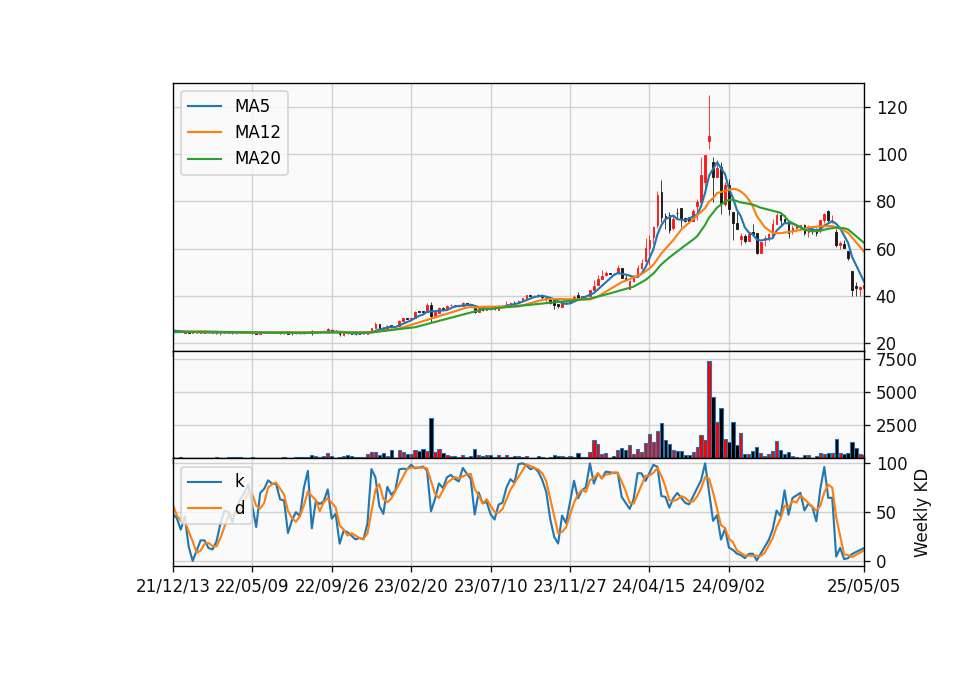Click the tall black volume bar near 23/02/20

[x=431, y=438]
